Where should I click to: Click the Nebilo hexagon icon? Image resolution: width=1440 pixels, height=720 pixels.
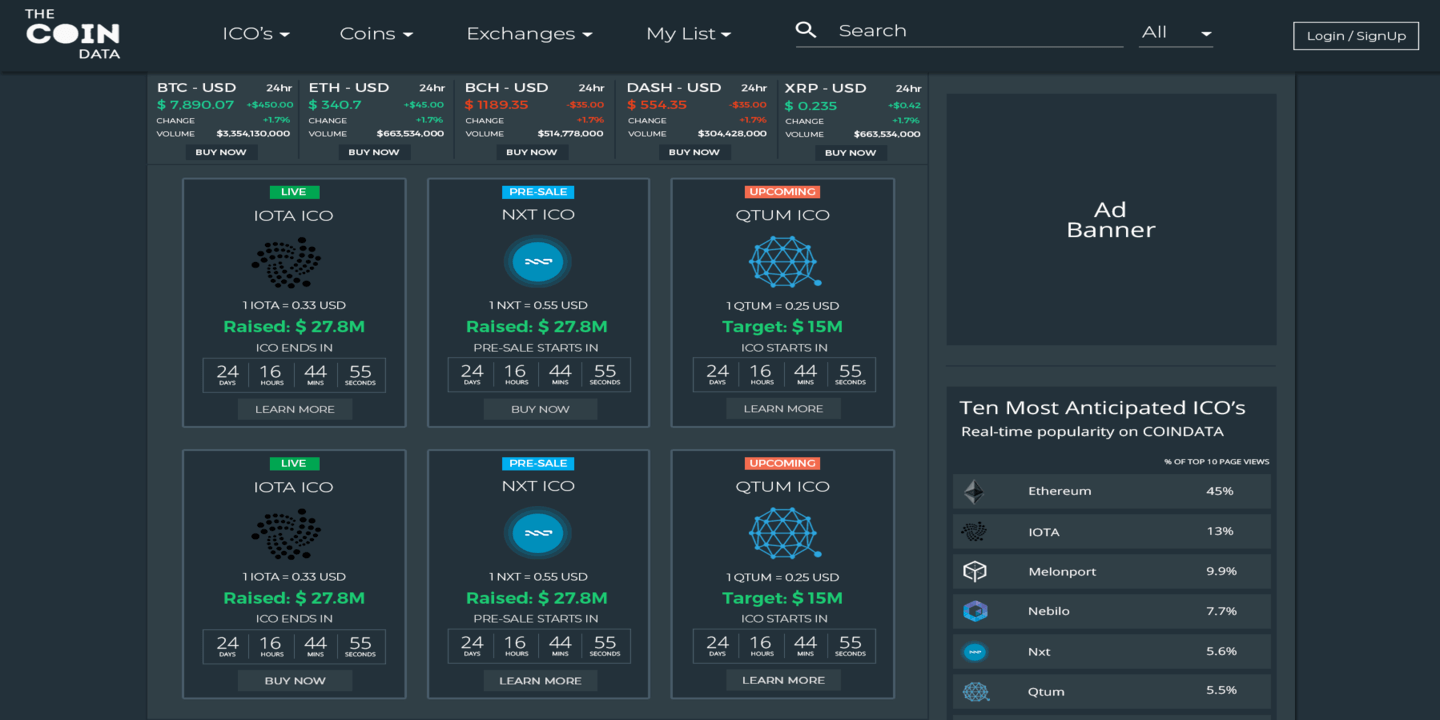coord(975,611)
